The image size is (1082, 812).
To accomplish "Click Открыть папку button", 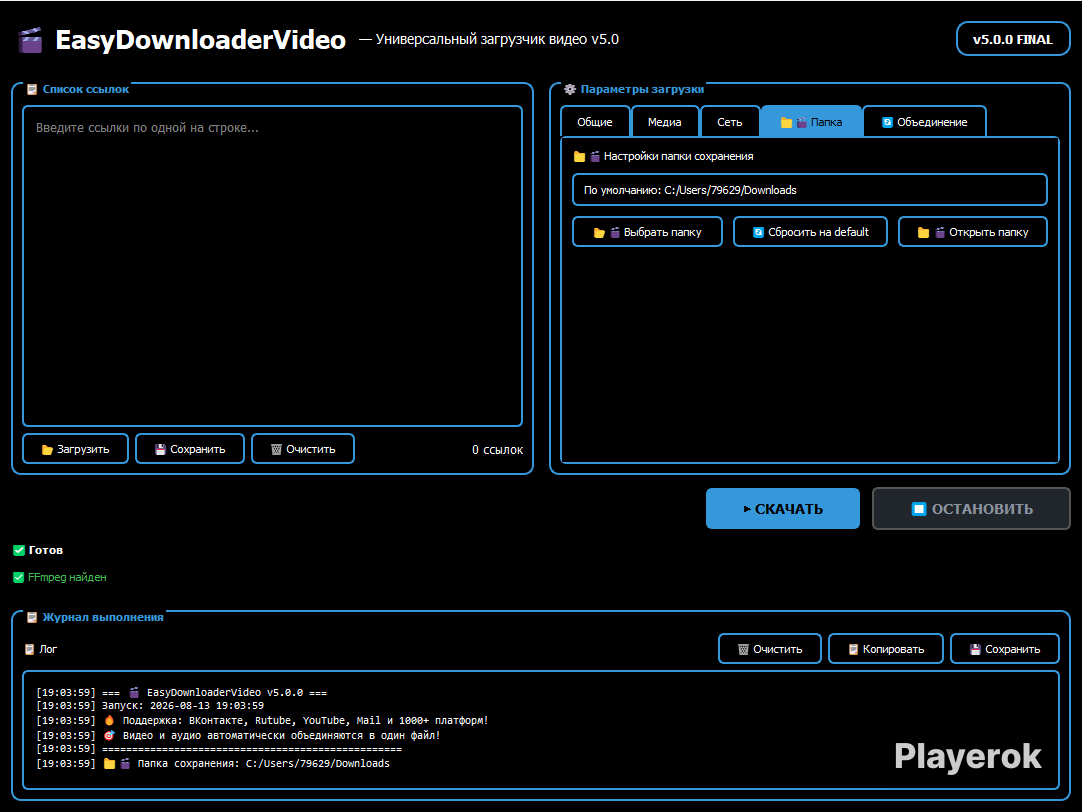I will click(x=972, y=232).
